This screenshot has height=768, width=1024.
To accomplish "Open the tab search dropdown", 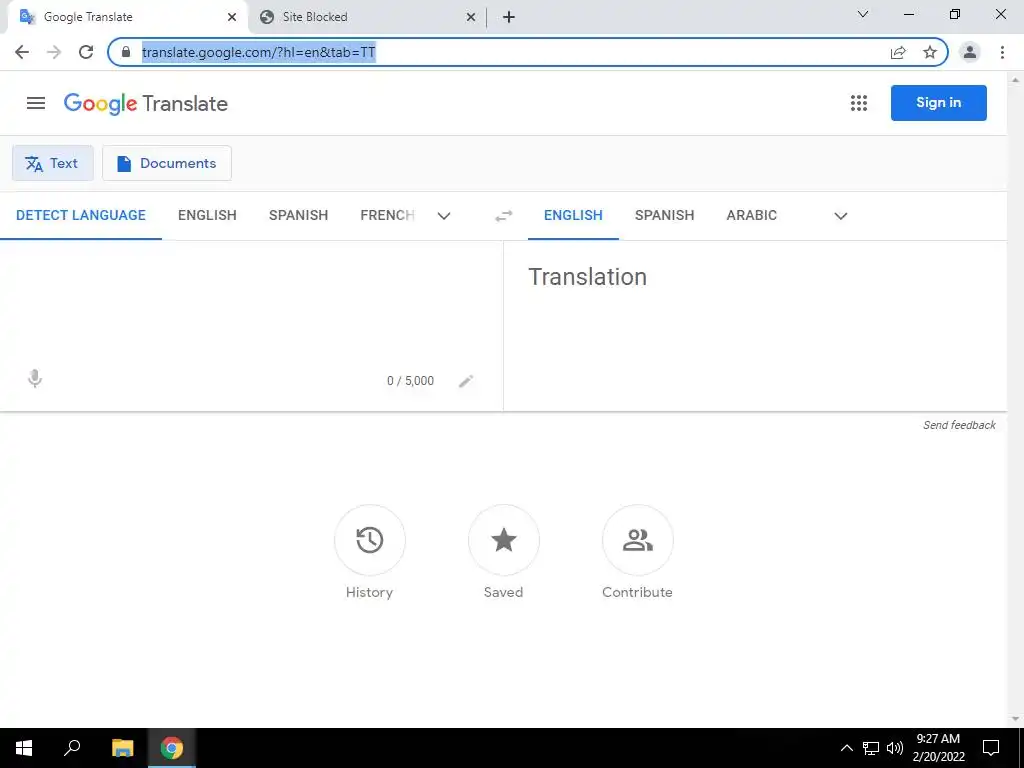I will pos(863,14).
